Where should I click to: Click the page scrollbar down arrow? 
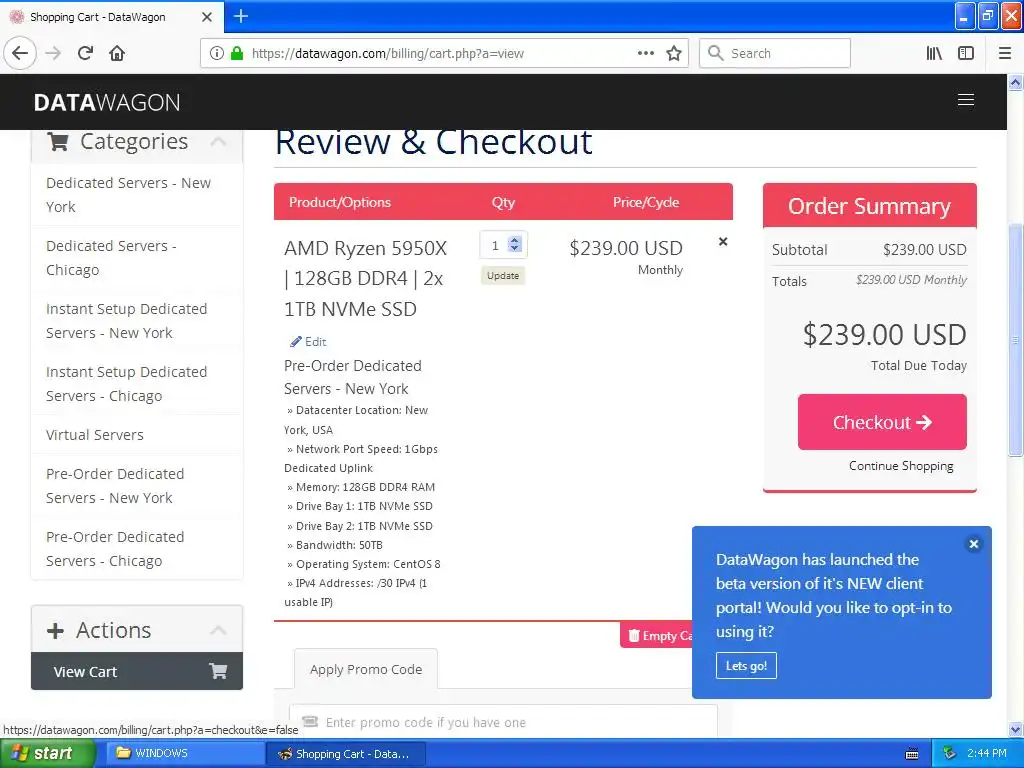(1016, 730)
